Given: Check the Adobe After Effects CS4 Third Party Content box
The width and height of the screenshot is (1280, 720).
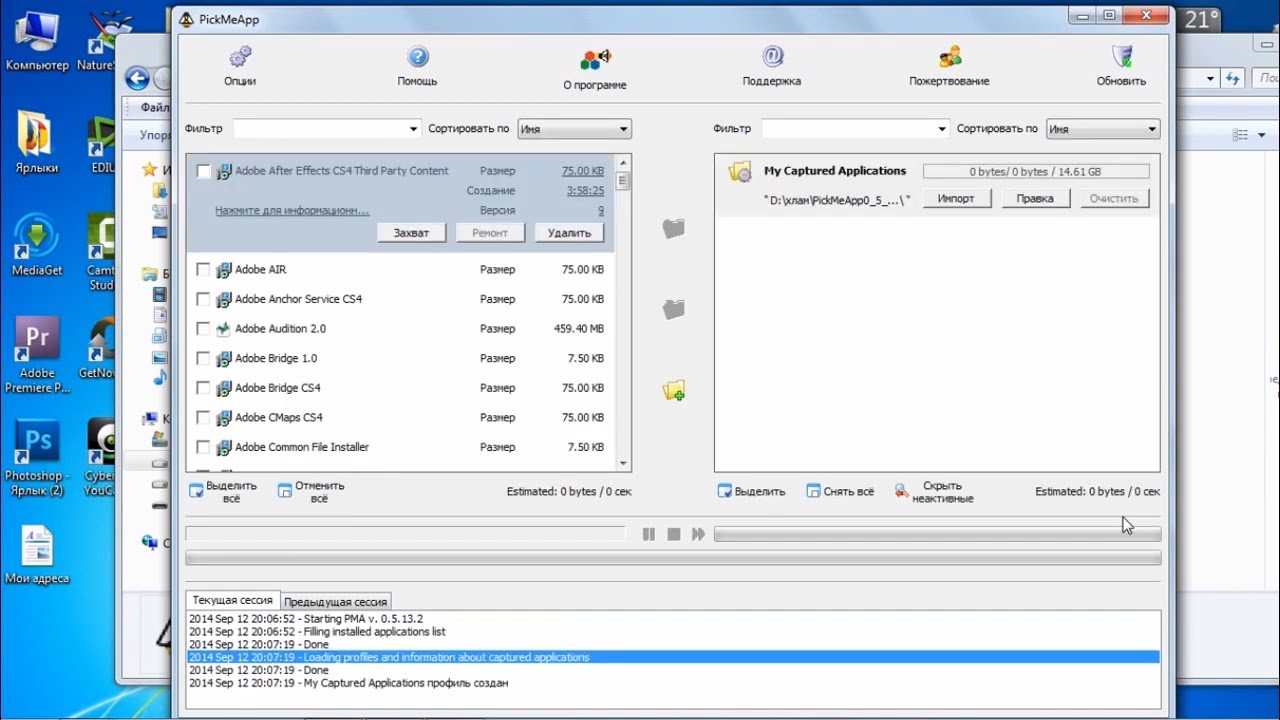Looking at the screenshot, I should pyautogui.click(x=204, y=172).
